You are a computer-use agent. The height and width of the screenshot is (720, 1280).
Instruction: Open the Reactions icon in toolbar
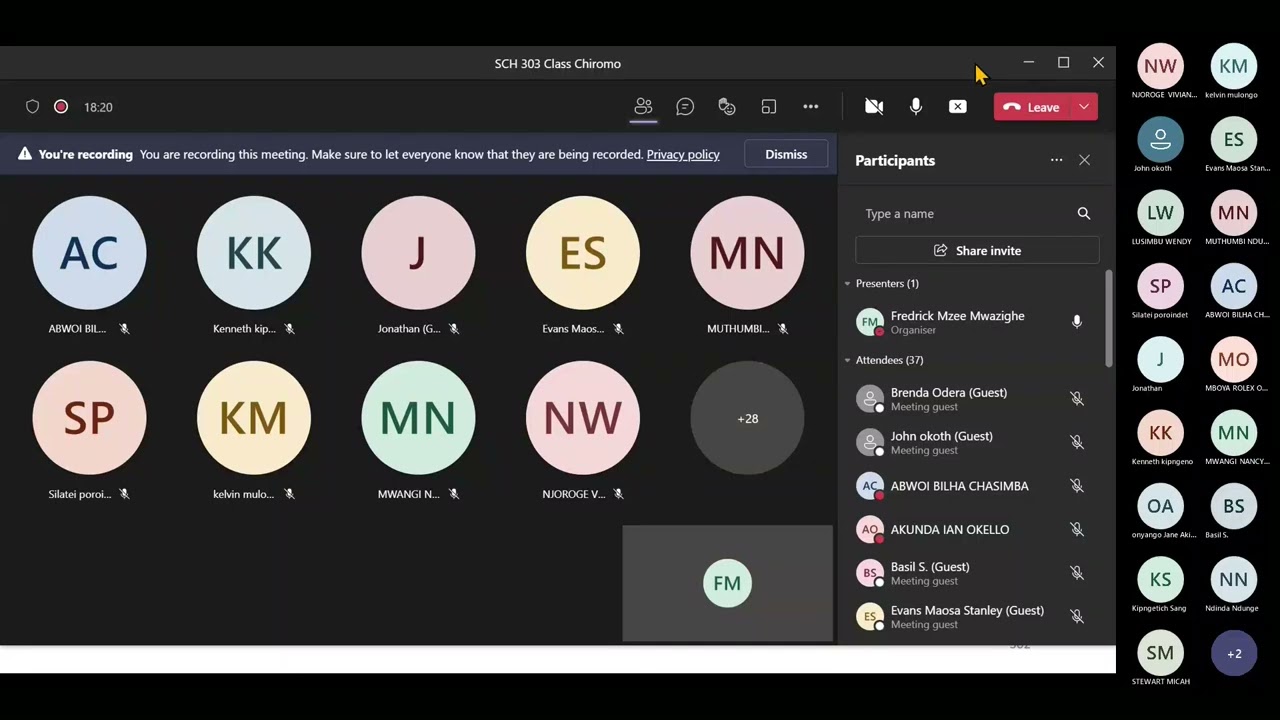coord(727,107)
